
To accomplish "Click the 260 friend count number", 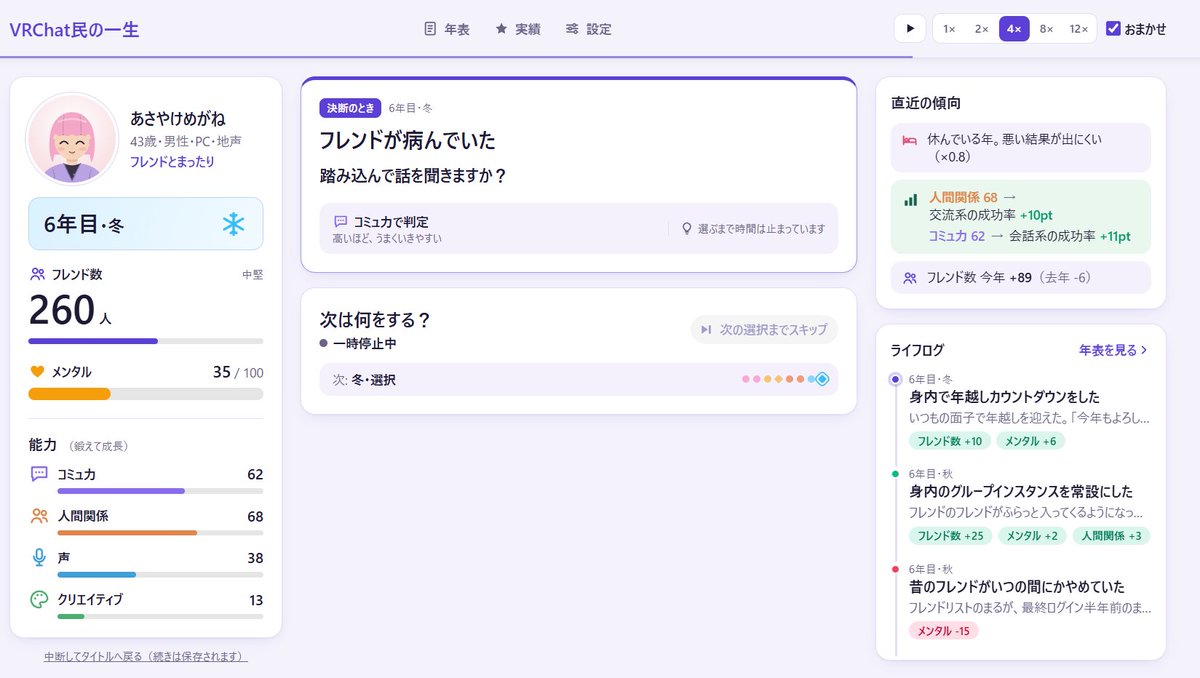I will (62, 310).
